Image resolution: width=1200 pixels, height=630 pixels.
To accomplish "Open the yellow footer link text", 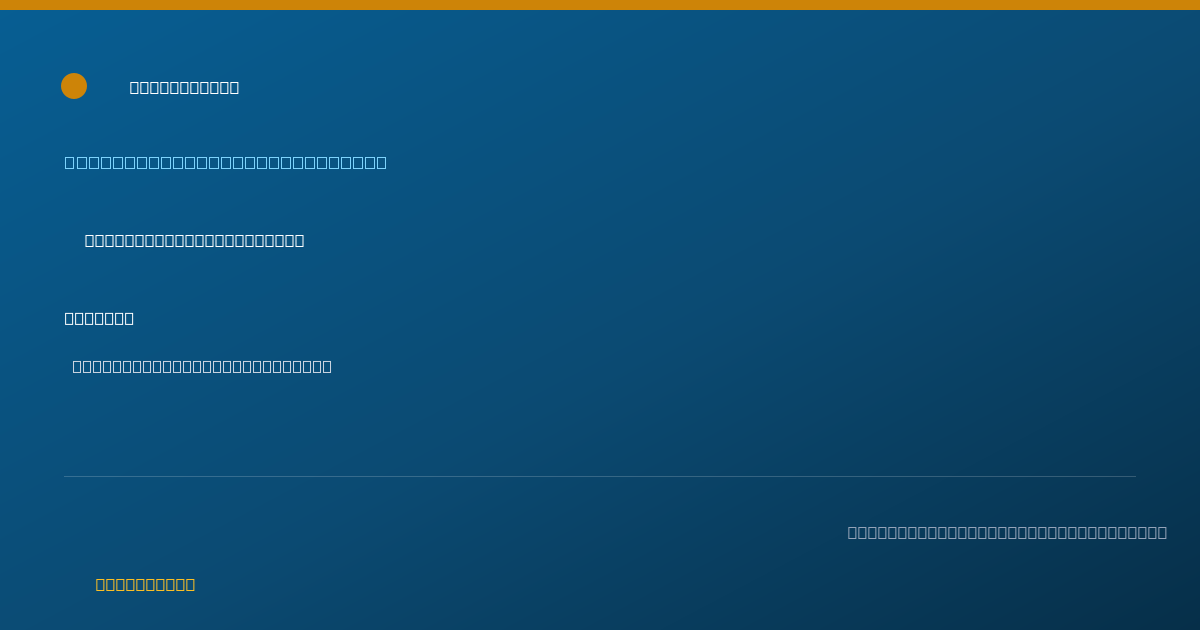I will coord(145,584).
